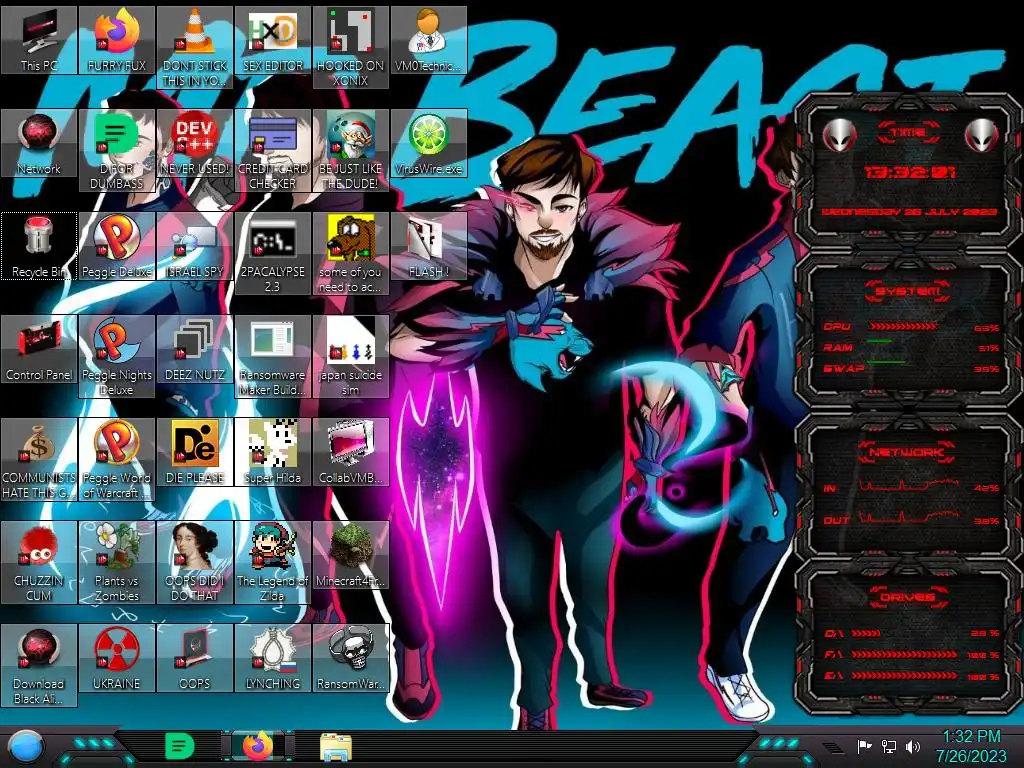Open the HxD SEX EDITOR shortcut
Screen dimensions: 1024x768
[x=273, y=40]
